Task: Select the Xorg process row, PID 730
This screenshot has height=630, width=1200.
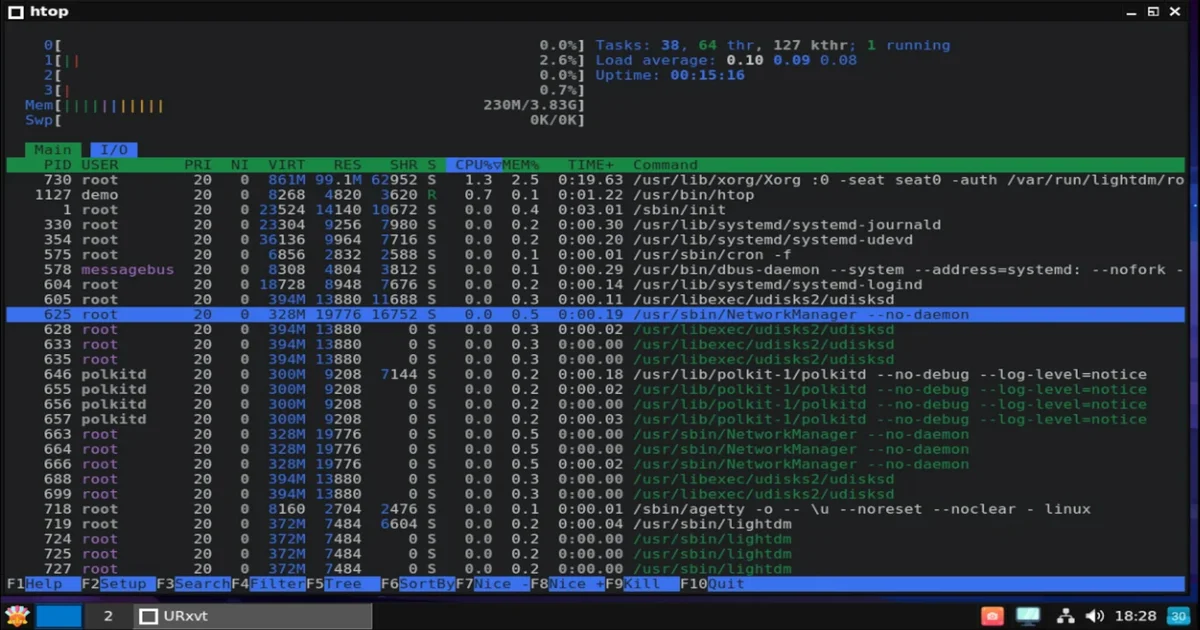Action: [596, 180]
